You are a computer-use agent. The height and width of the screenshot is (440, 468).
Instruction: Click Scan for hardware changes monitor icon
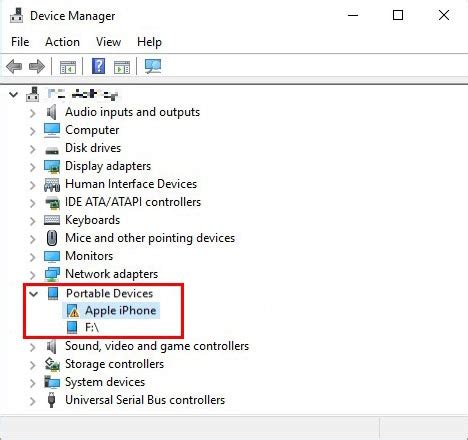pos(153,66)
